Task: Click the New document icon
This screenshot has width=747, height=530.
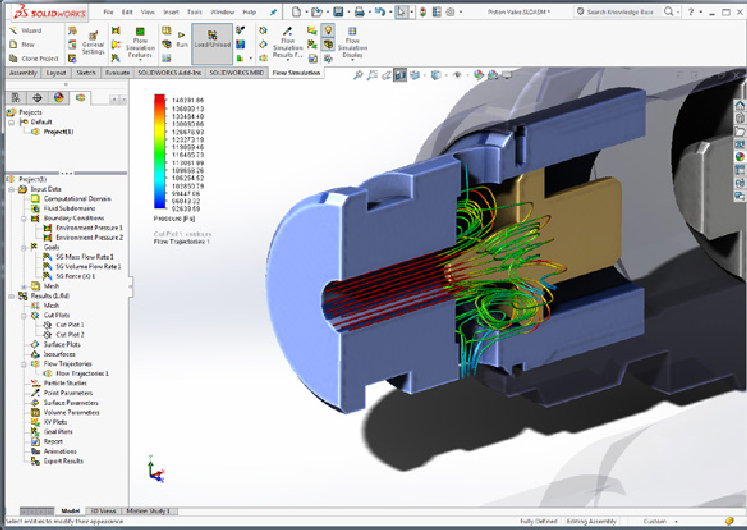Action: coord(296,11)
